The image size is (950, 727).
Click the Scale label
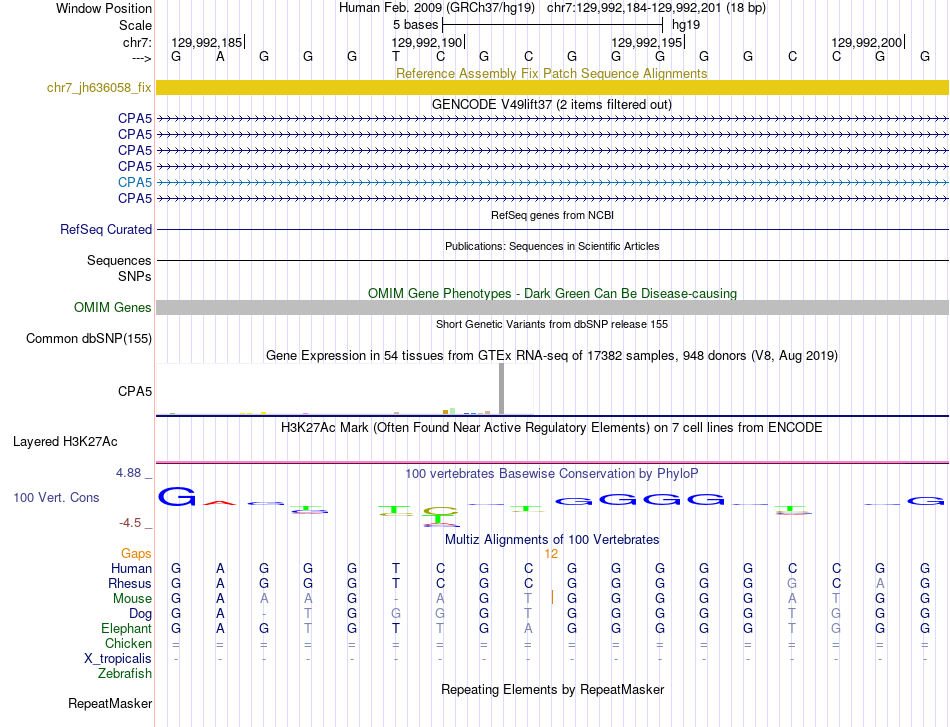click(135, 25)
